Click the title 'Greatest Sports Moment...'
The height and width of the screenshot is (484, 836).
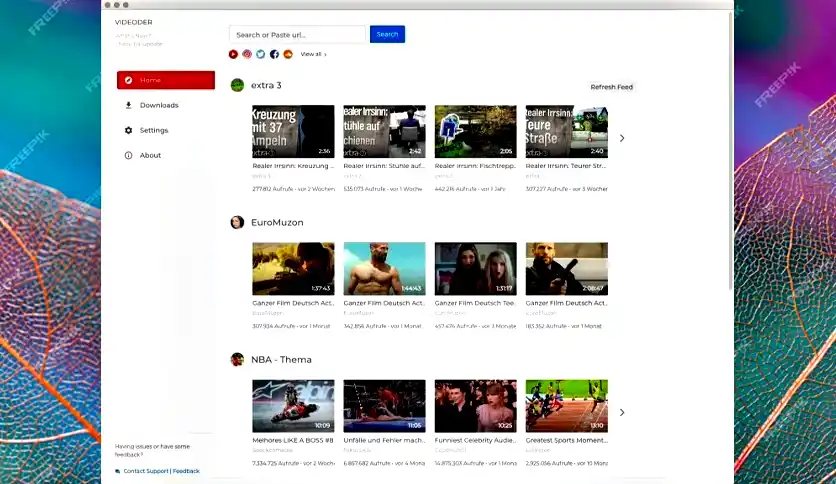point(567,440)
